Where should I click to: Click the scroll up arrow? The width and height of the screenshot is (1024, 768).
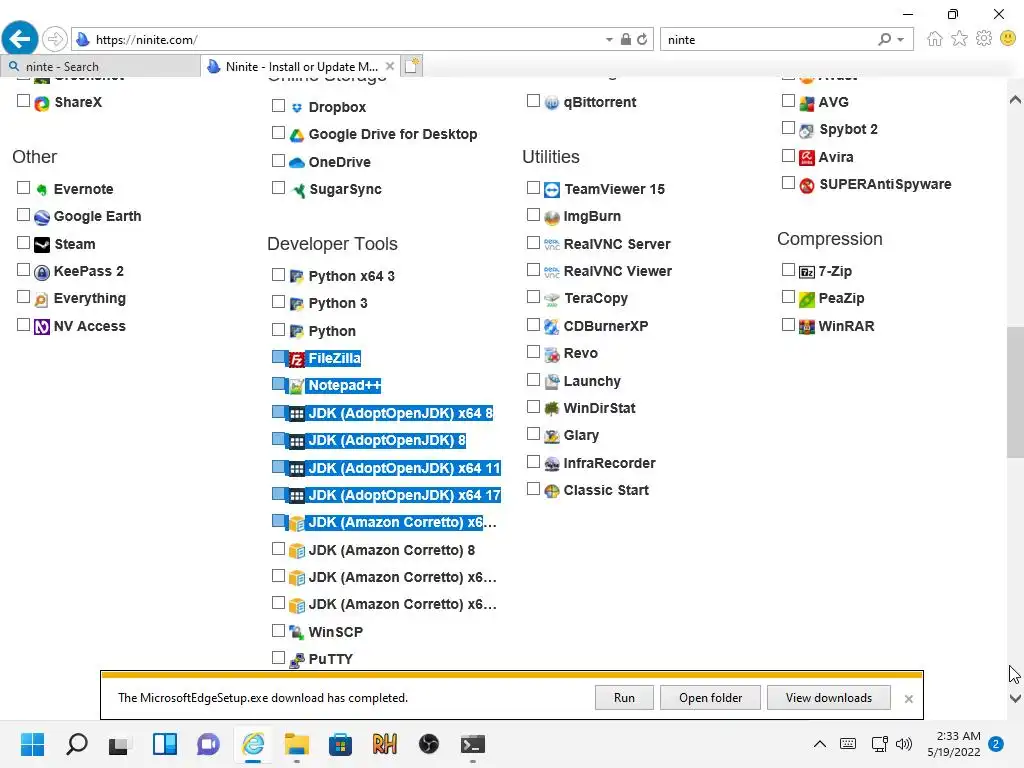pos(1015,100)
